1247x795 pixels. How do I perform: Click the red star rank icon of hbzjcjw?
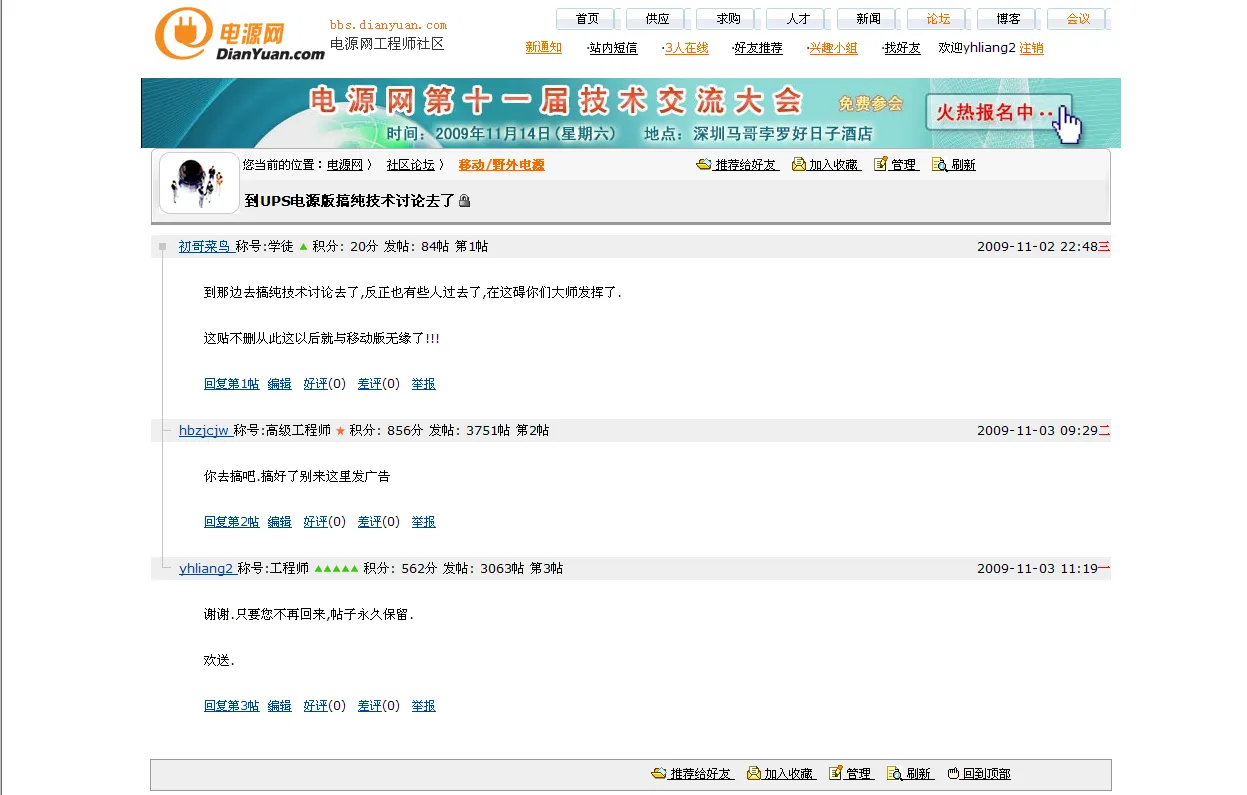pos(340,431)
